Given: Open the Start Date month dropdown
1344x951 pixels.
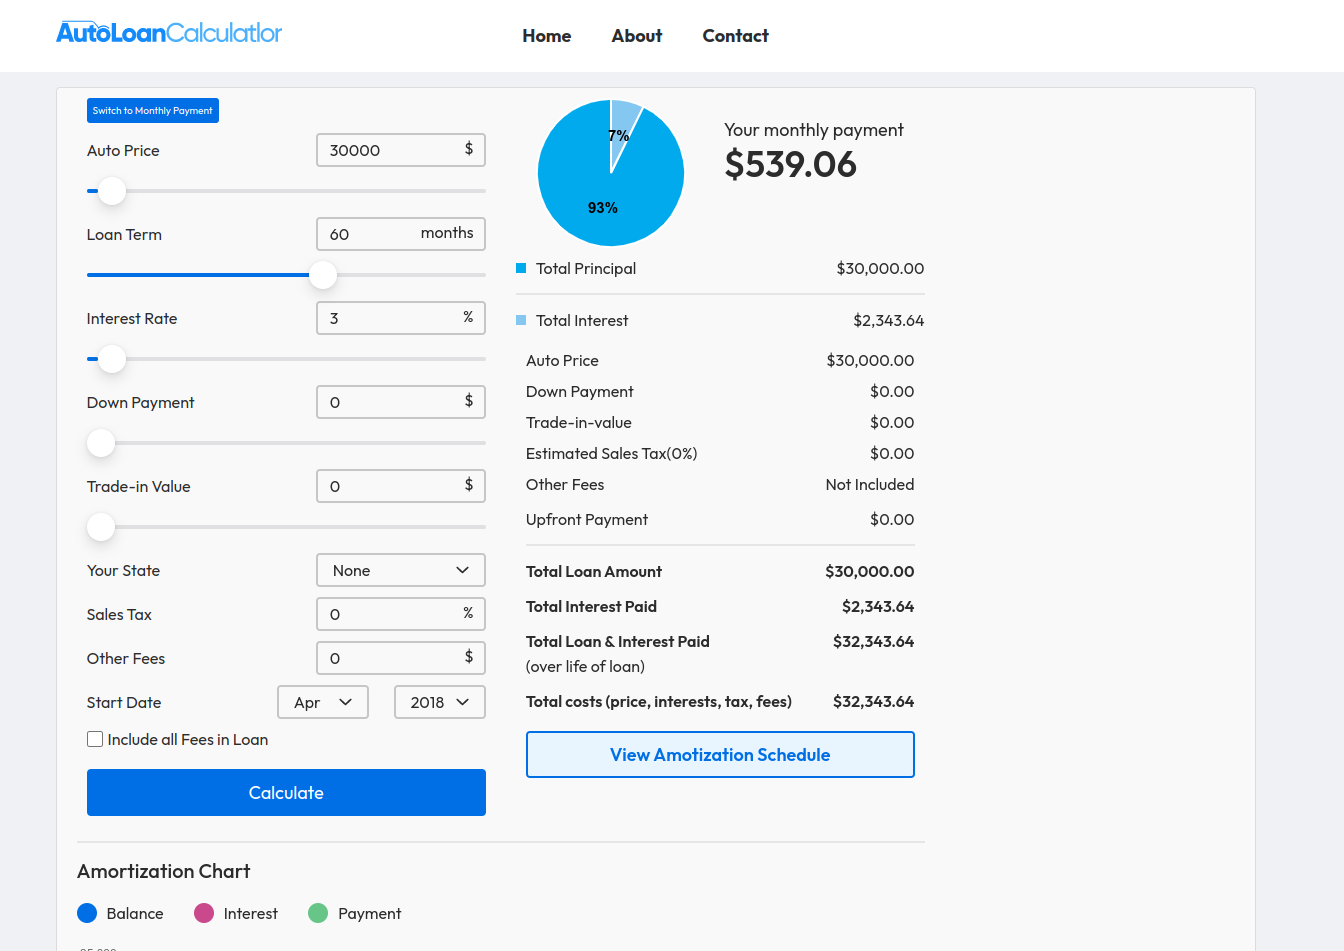Looking at the screenshot, I should click(x=323, y=702).
